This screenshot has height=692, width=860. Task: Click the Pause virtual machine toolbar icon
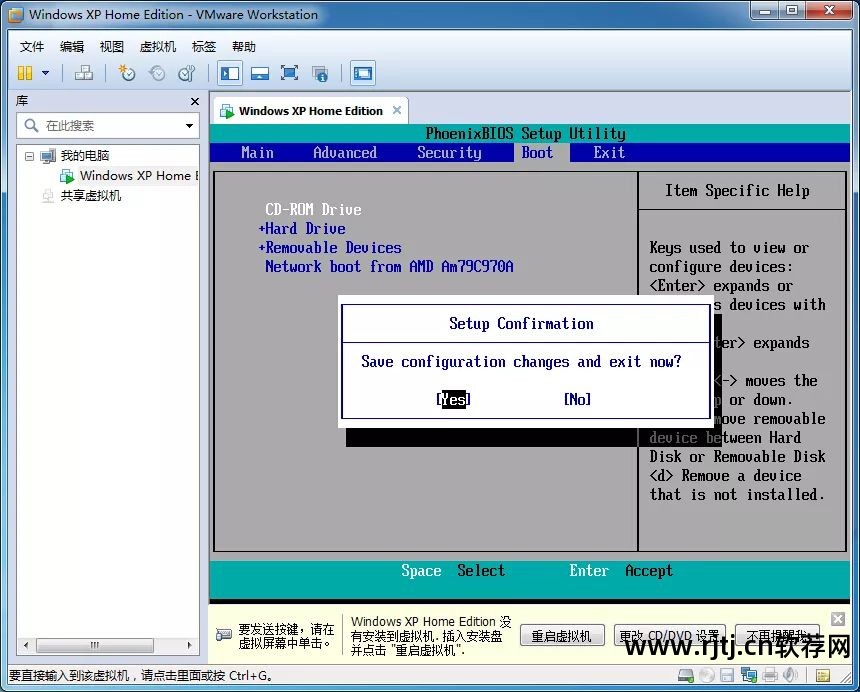coord(25,73)
